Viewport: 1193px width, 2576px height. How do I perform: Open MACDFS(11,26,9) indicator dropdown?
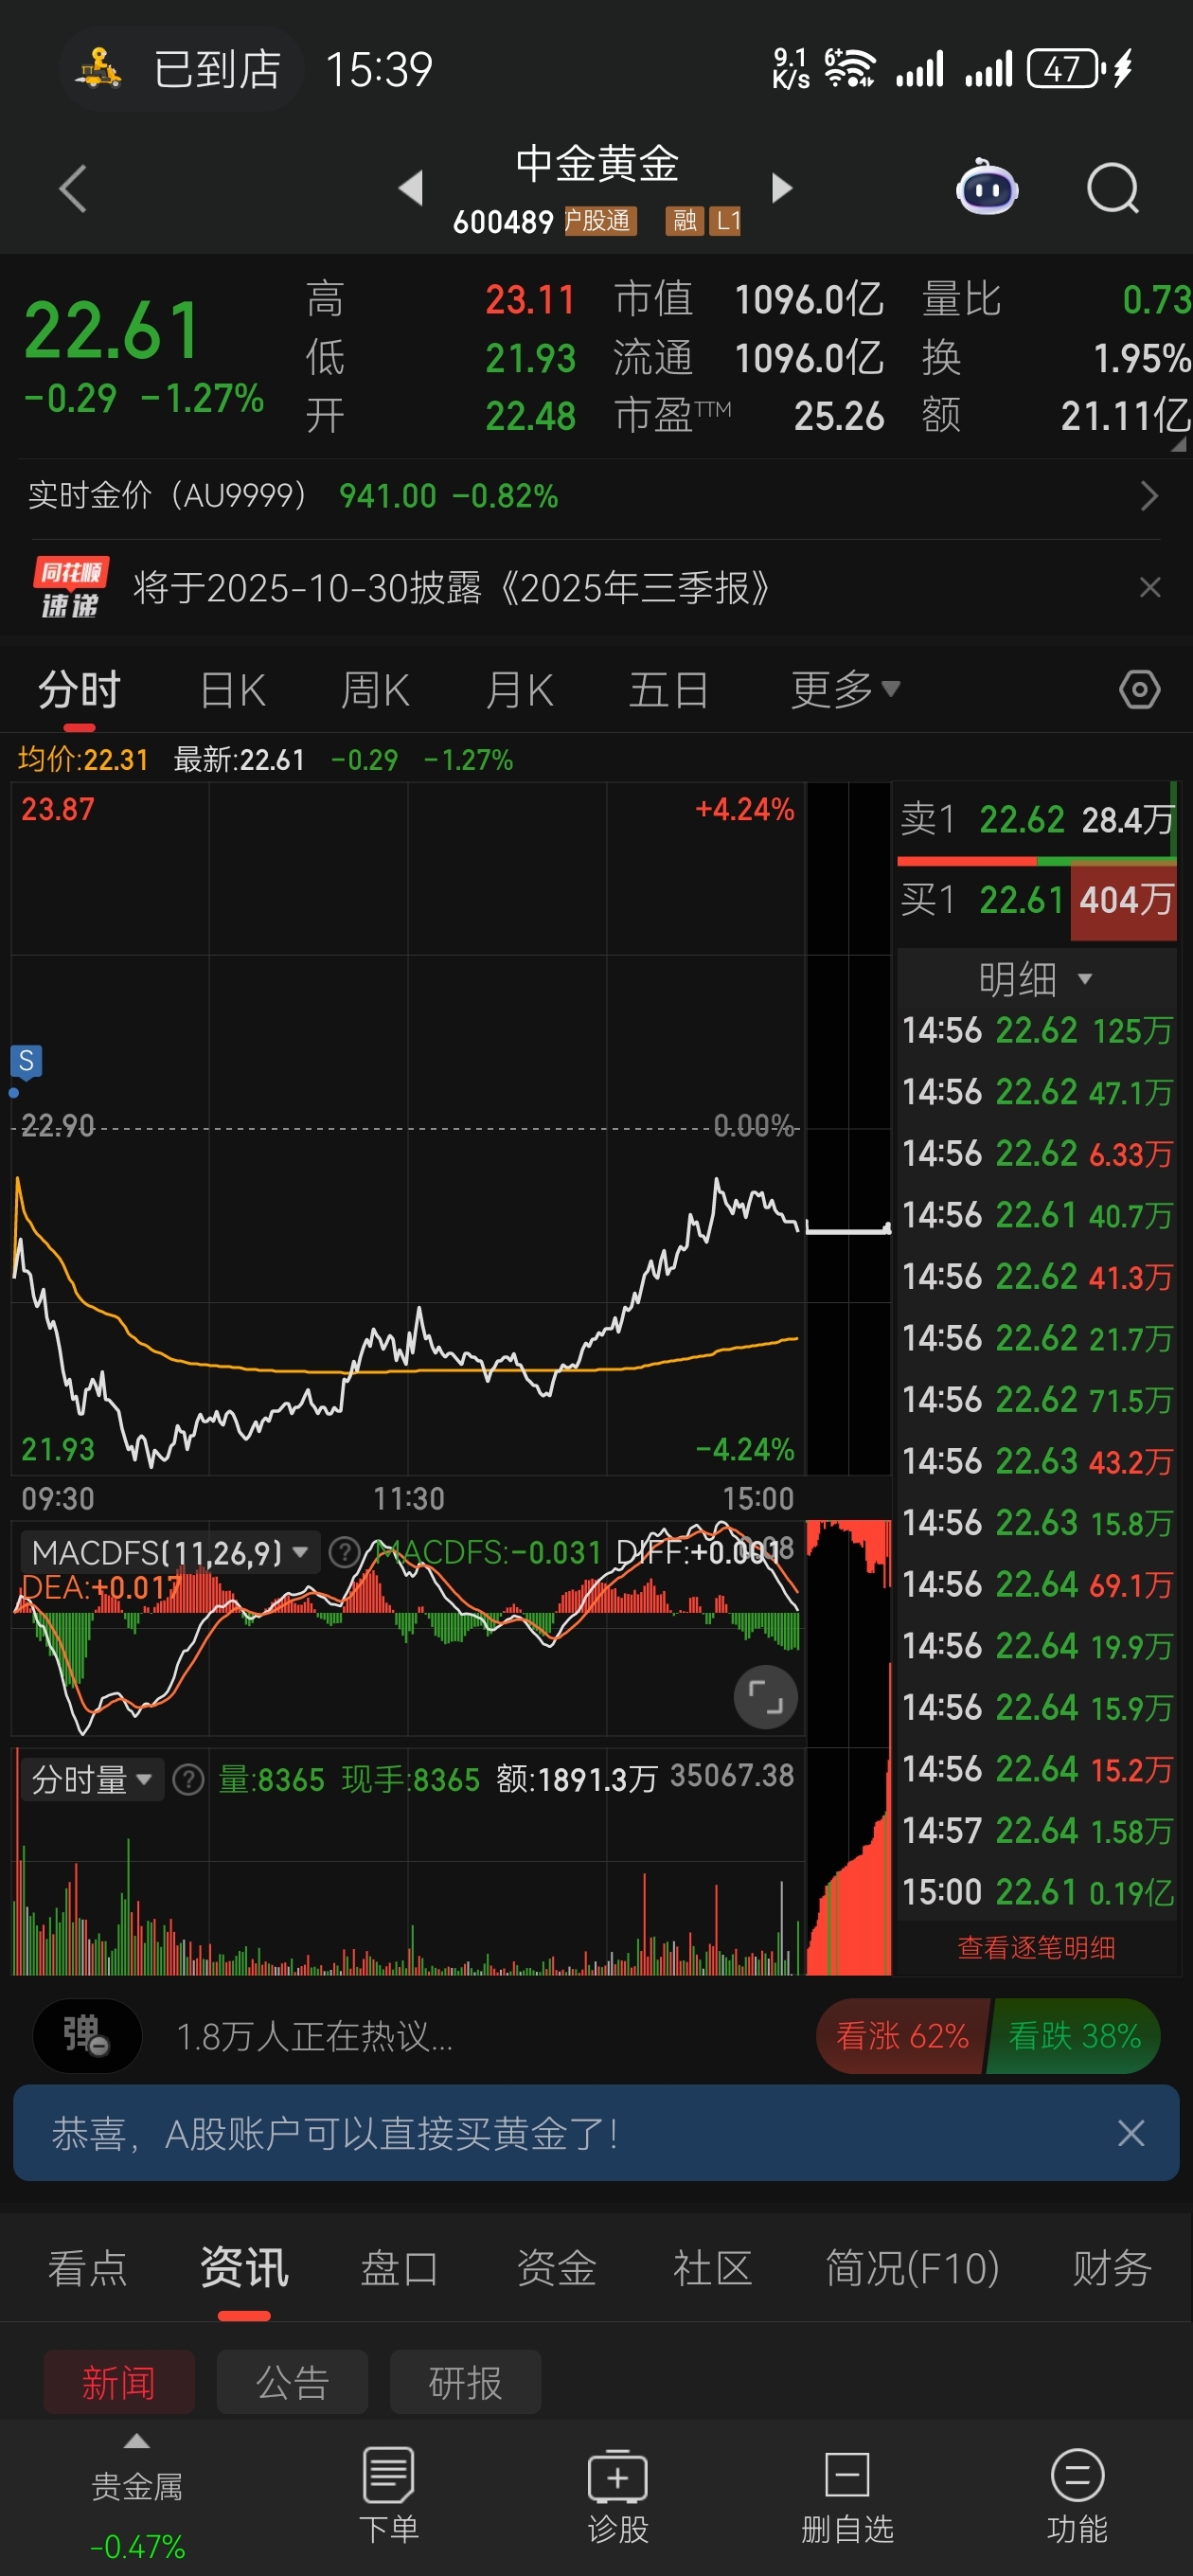(x=170, y=1553)
